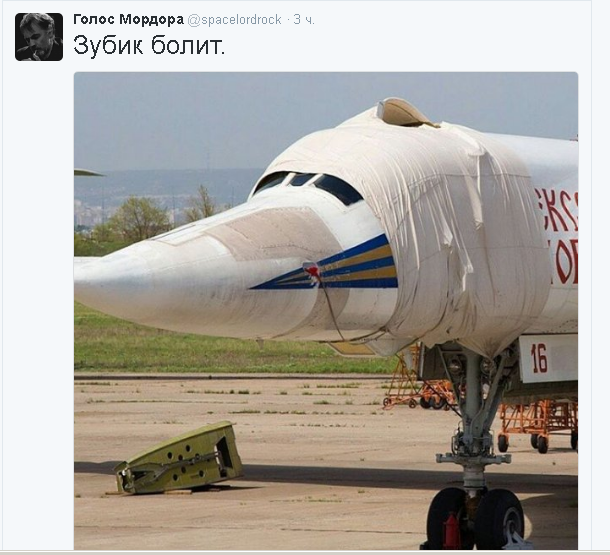The width and height of the screenshot is (610, 555).
Task: Click the red lettering on the fuselage
Action: 559,235
